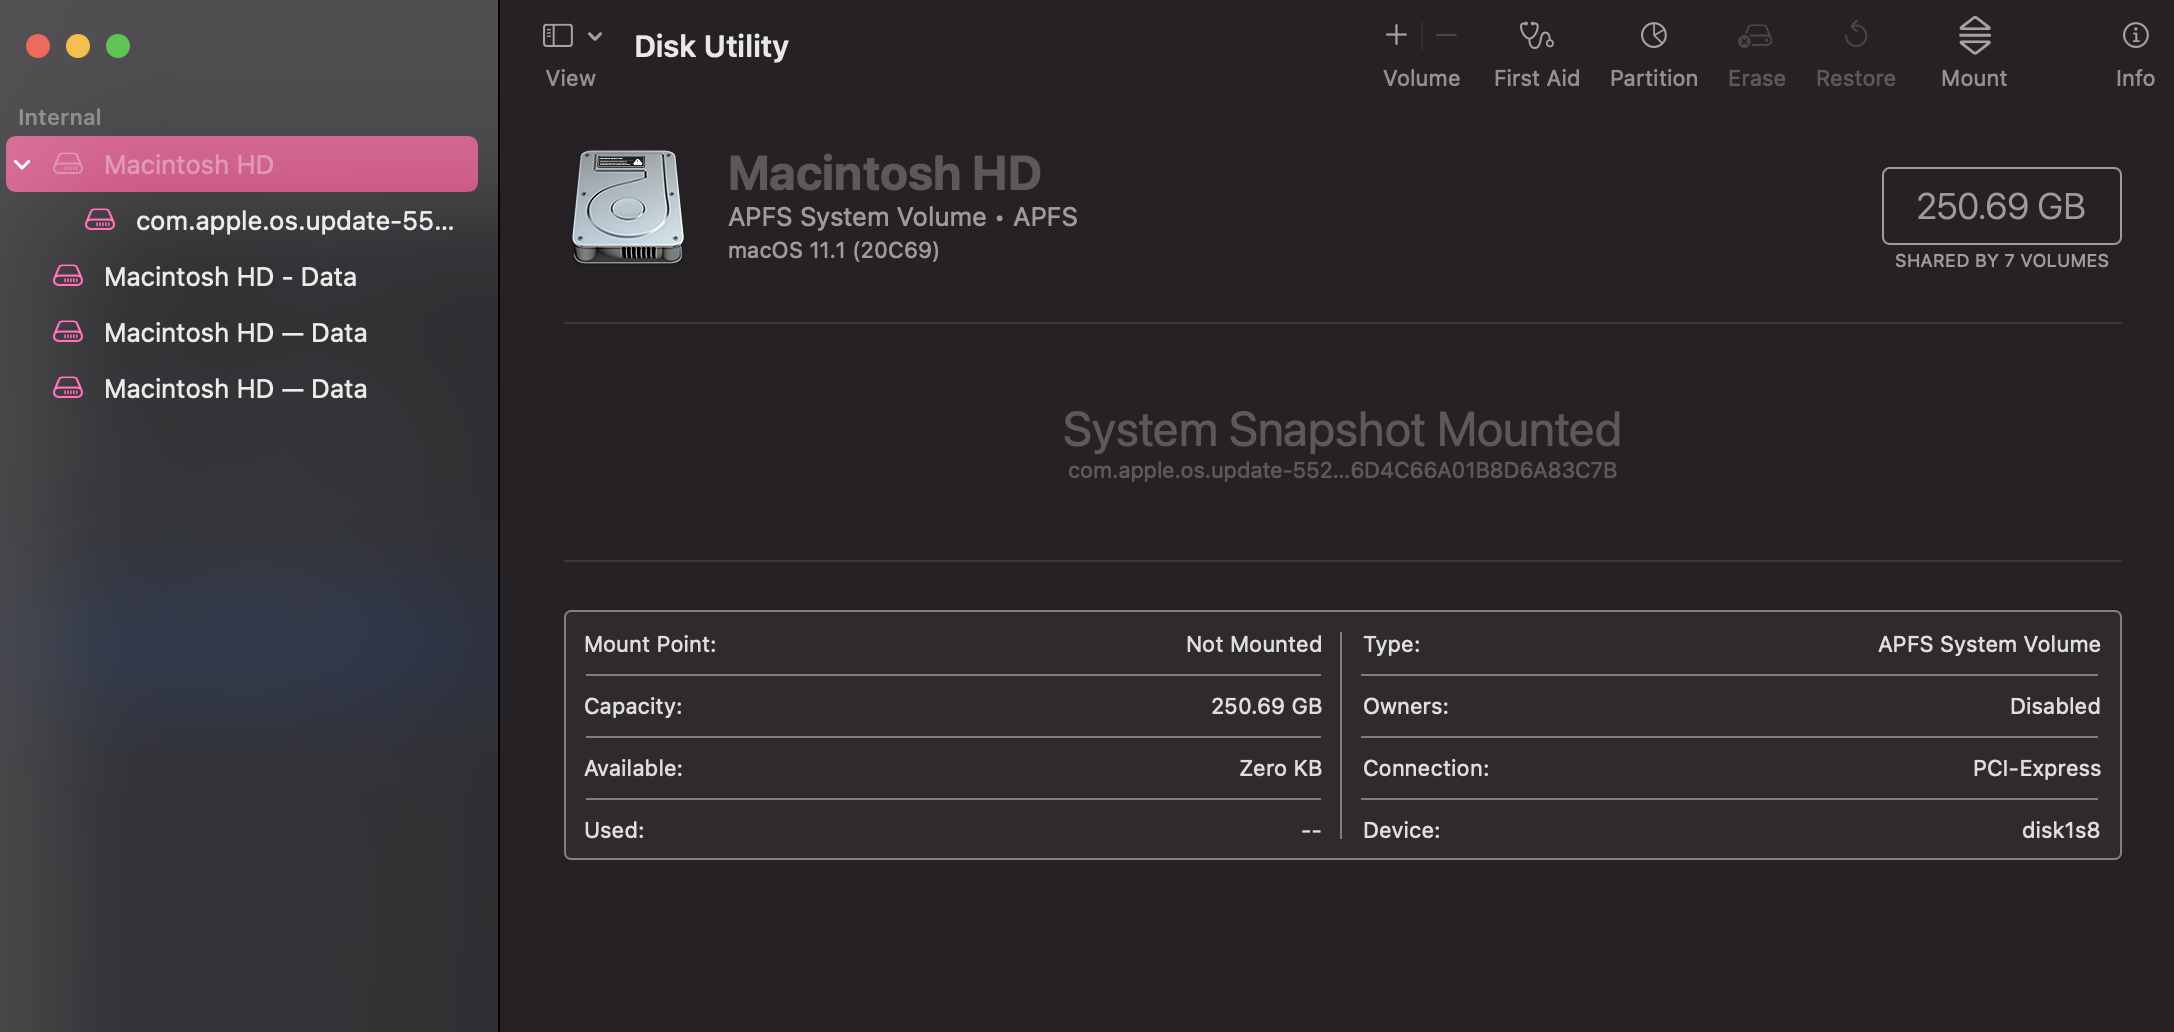This screenshot has height=1032, width=2174.
Task: Remove a volume with the minus icon
Action: [1446, 35]
